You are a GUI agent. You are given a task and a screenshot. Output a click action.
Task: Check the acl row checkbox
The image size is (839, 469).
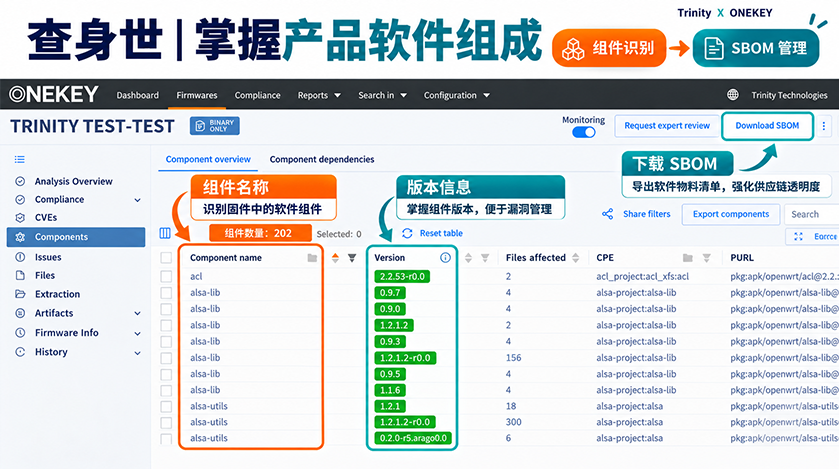pos(166,276)
